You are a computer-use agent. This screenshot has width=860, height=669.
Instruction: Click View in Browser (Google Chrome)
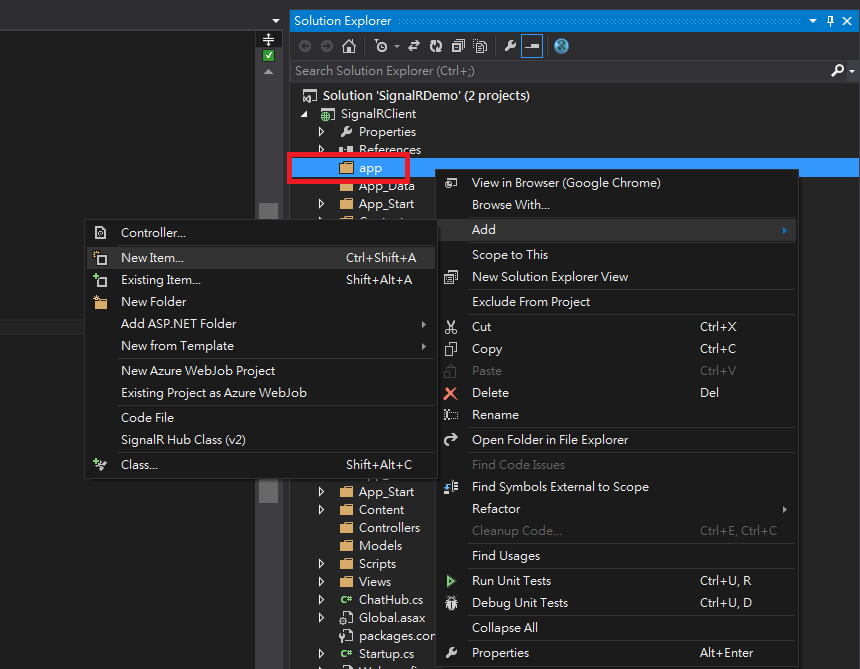click(x=566, y=183)
